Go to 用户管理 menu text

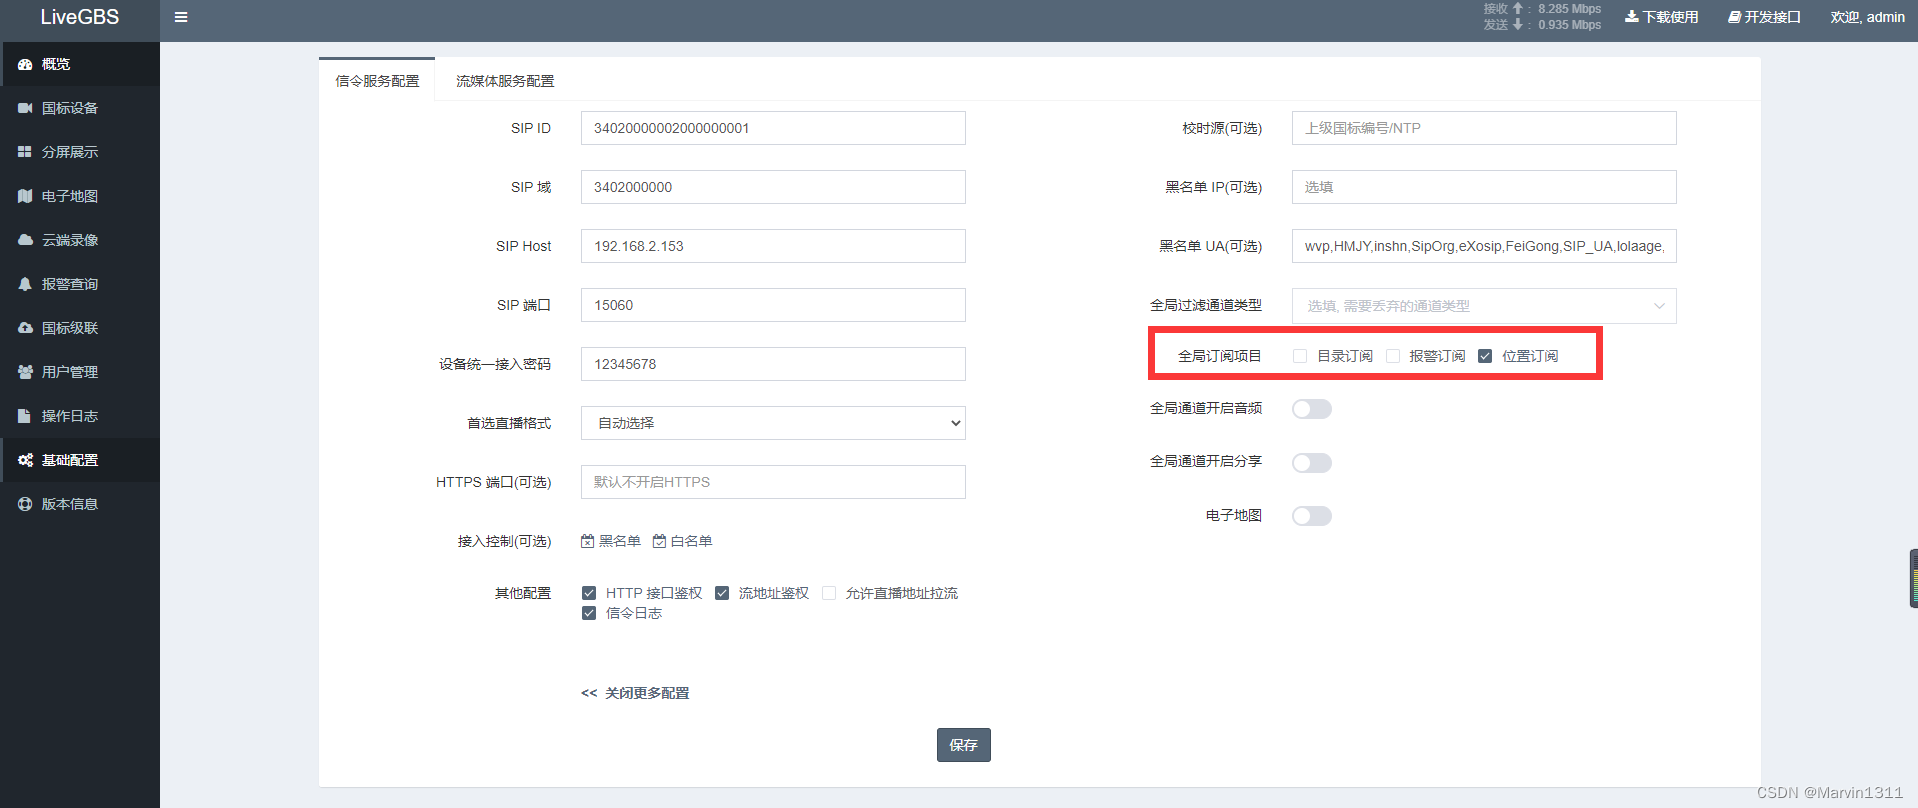70,372
